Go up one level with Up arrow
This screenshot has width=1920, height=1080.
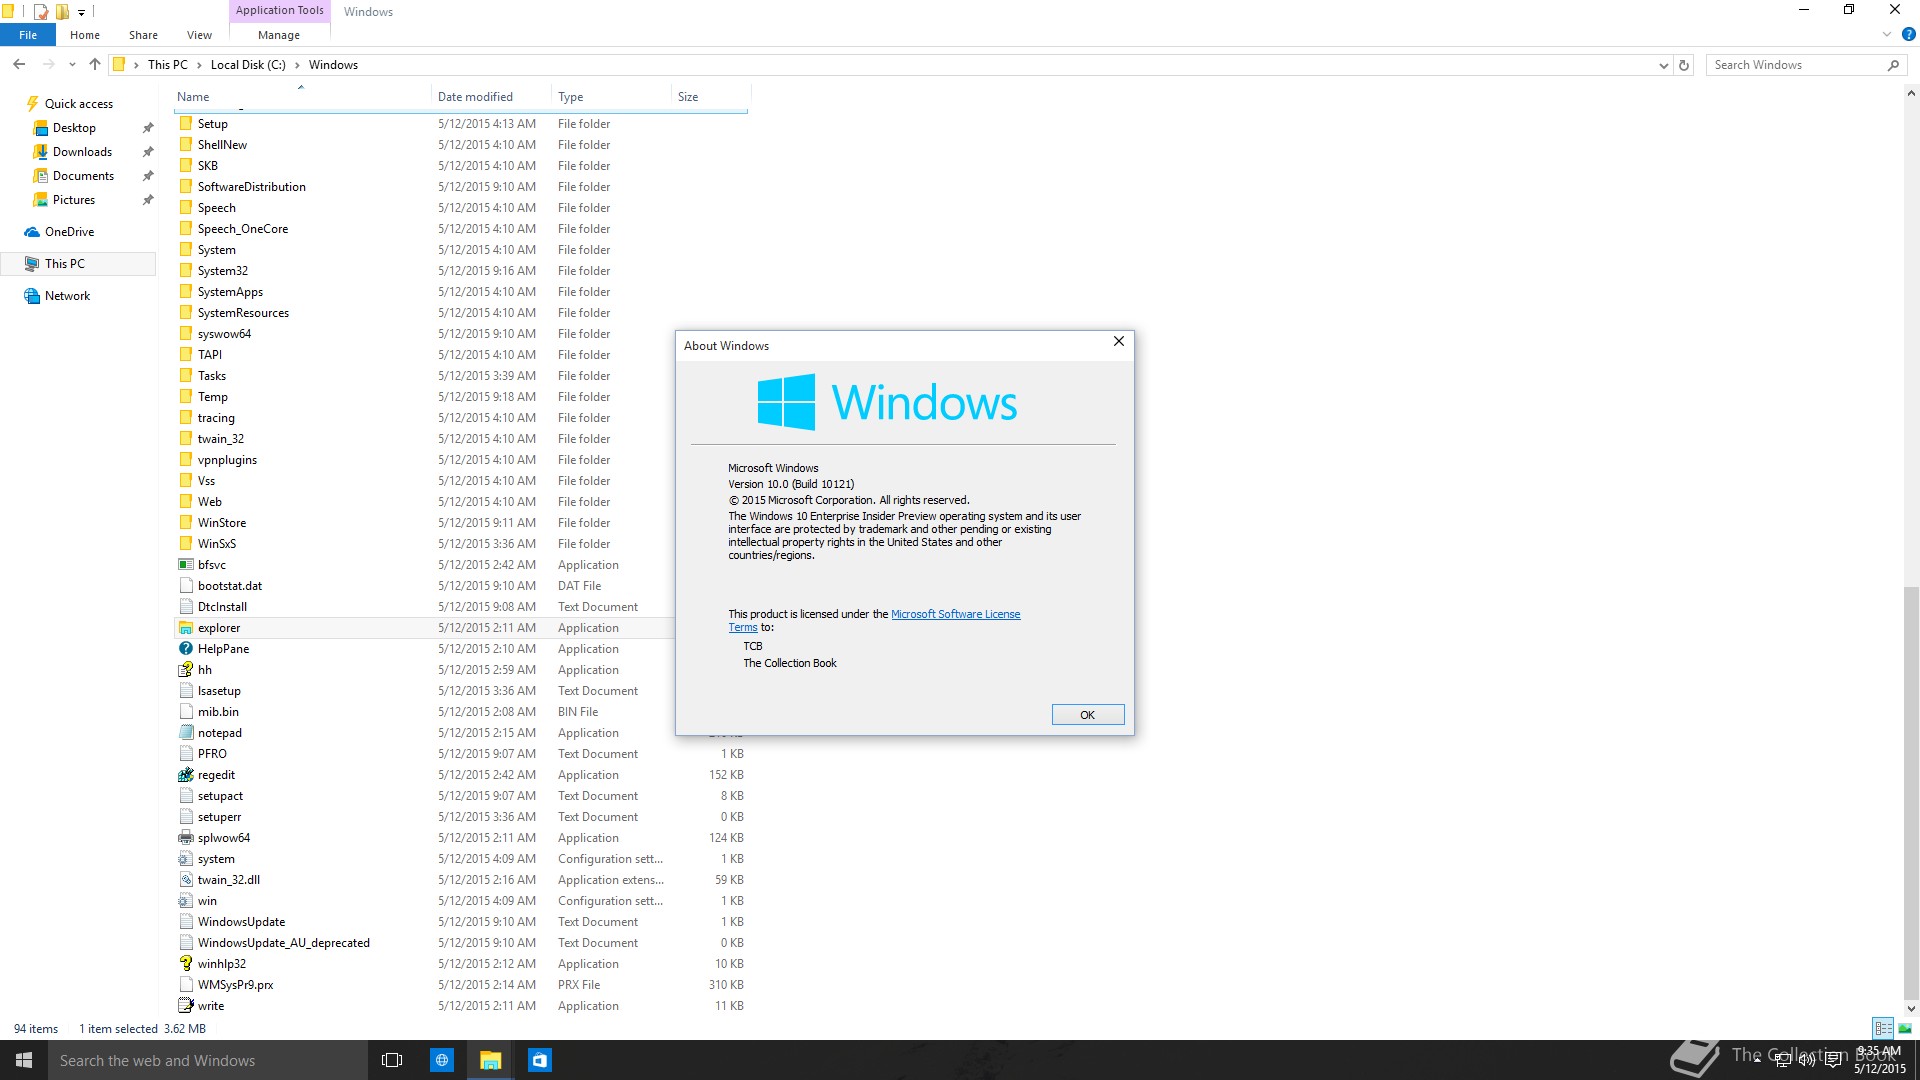(x=94, y=64)
